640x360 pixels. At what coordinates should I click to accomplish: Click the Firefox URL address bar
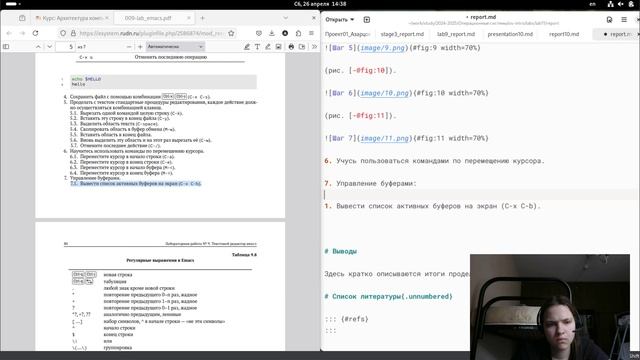[x=151, y=33]
